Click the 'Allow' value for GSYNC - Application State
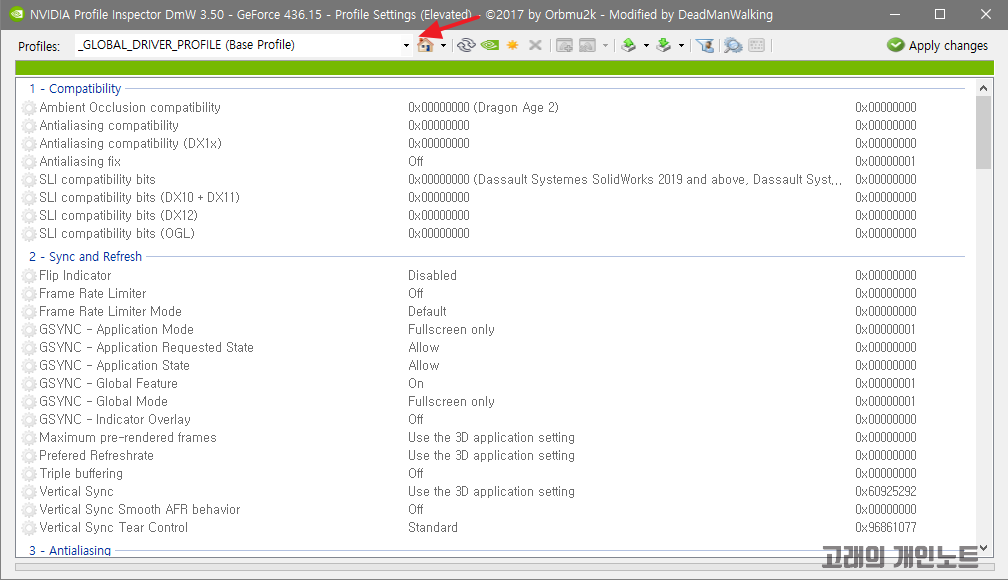The image size is (1008, 580). [x=424, y=365]
